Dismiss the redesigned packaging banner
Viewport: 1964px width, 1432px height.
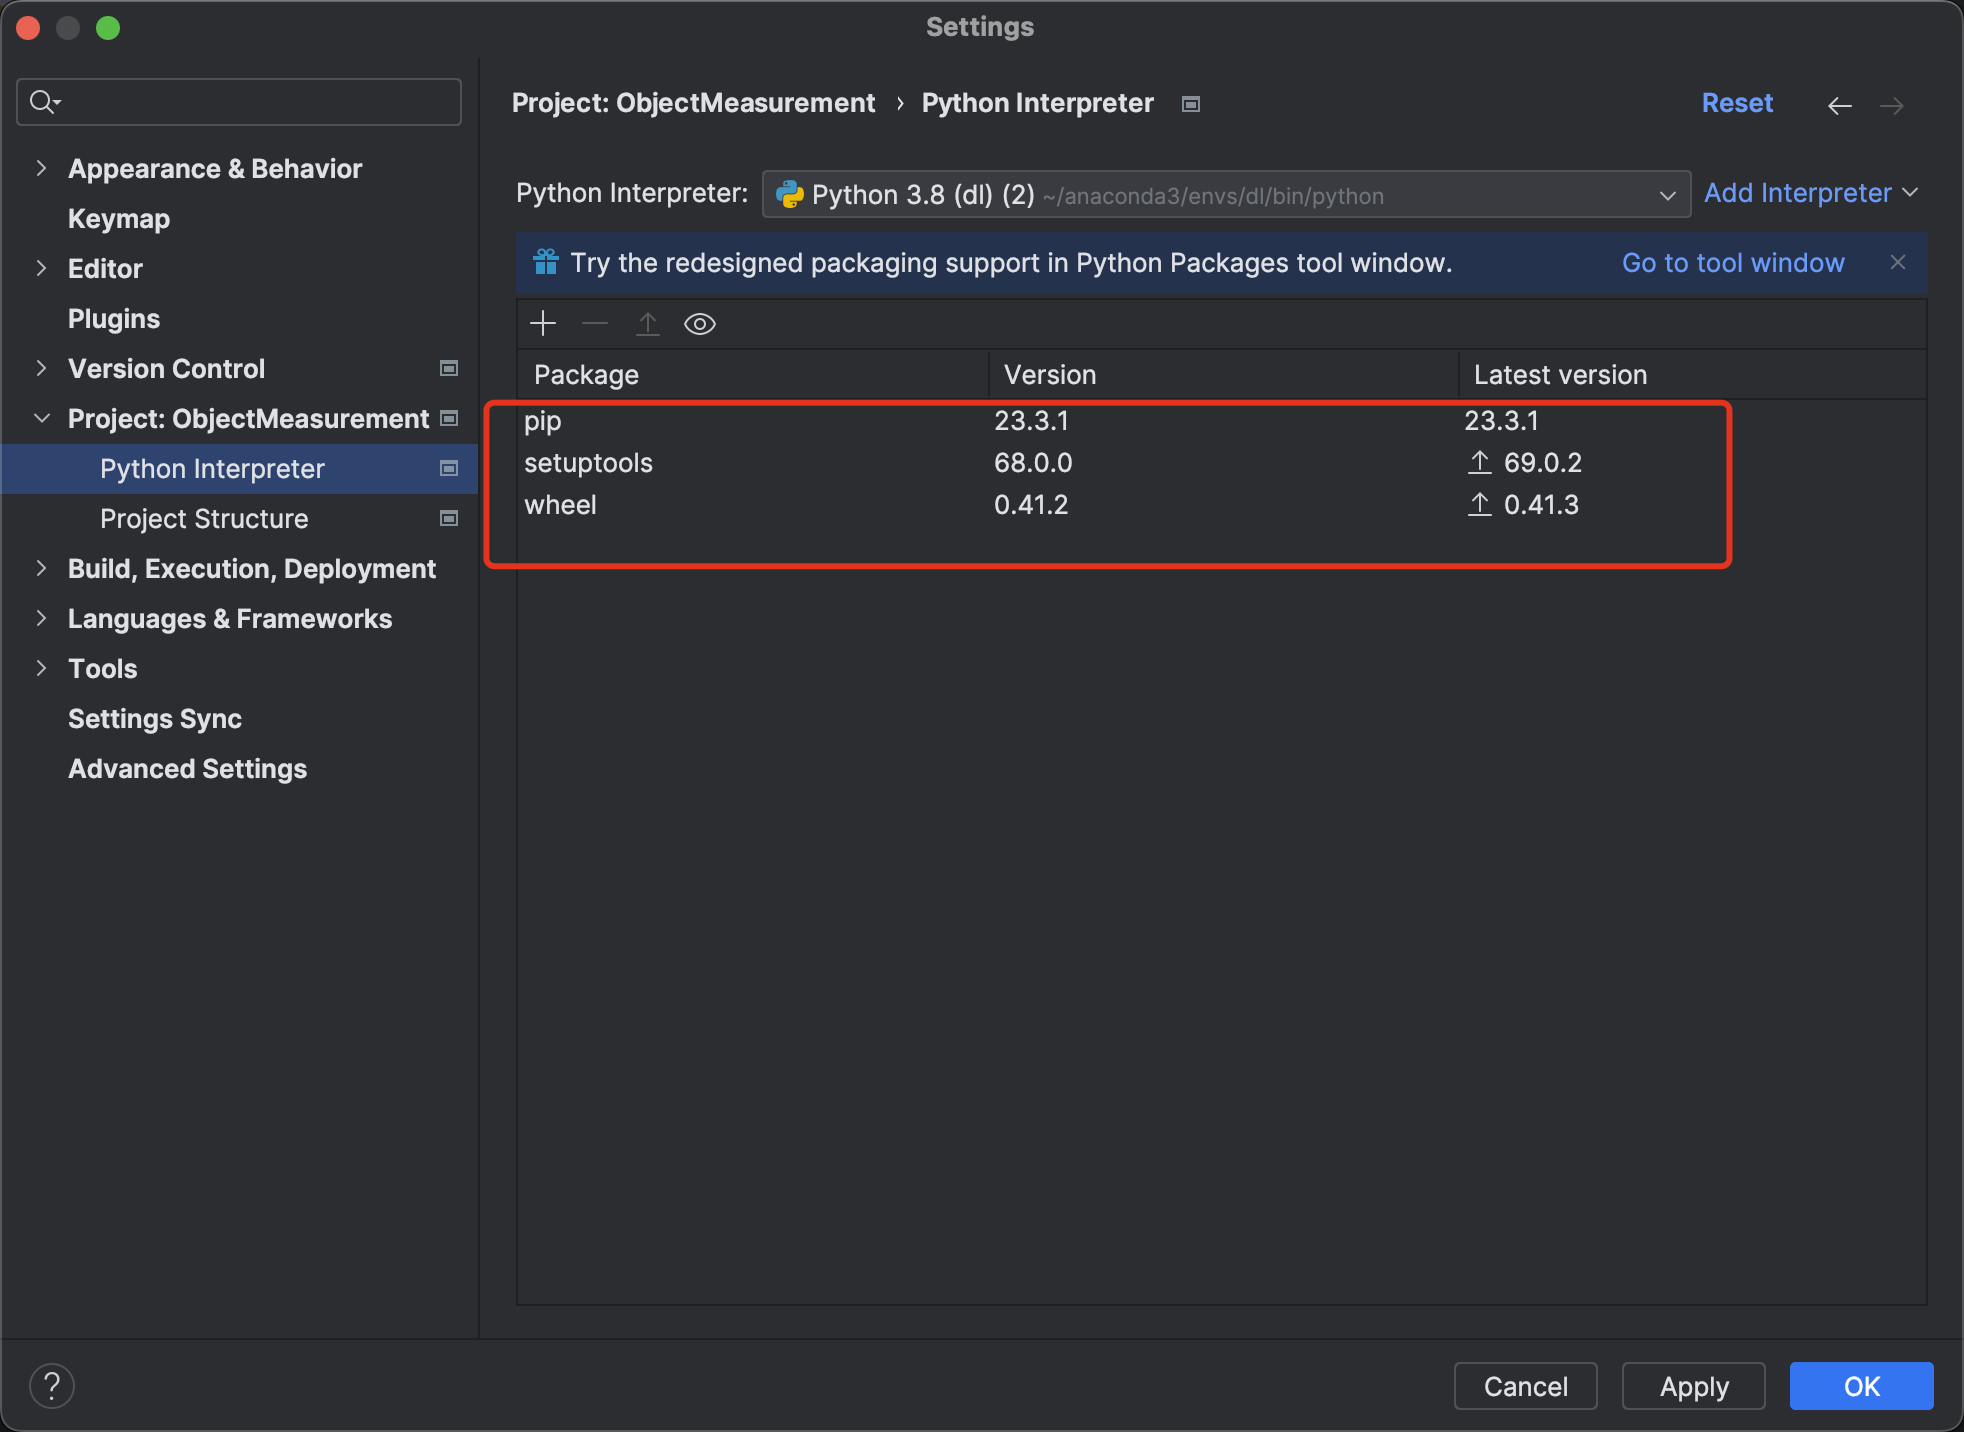pyautogui.click(x=1897, y=262)
